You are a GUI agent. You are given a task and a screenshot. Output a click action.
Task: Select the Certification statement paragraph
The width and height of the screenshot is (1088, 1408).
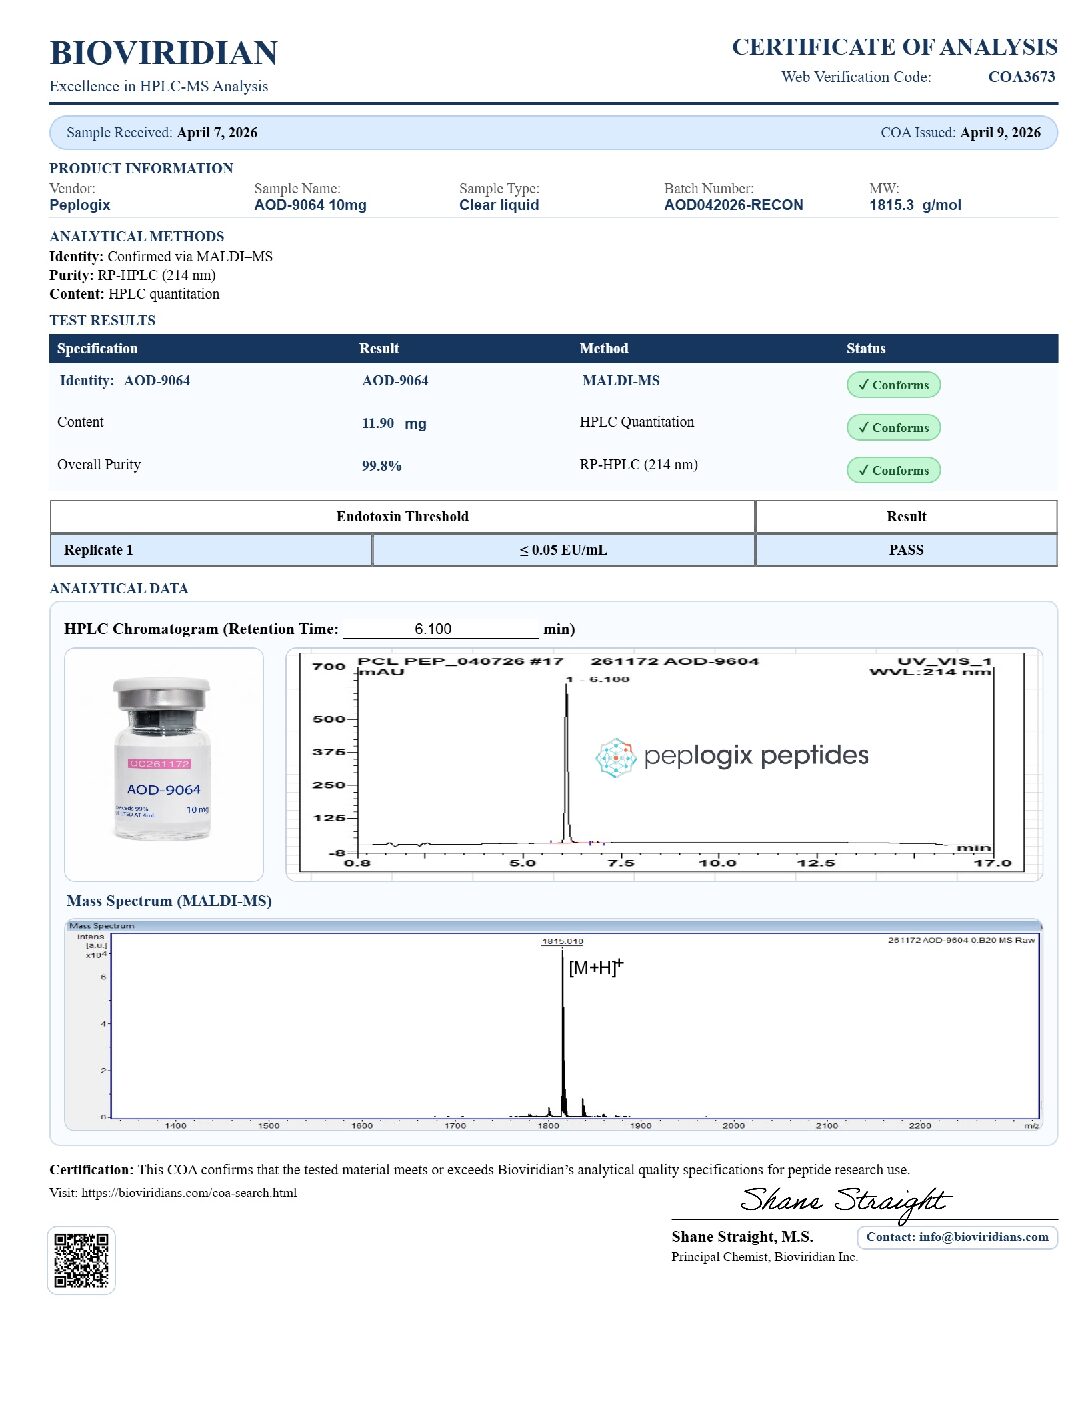480,1170
